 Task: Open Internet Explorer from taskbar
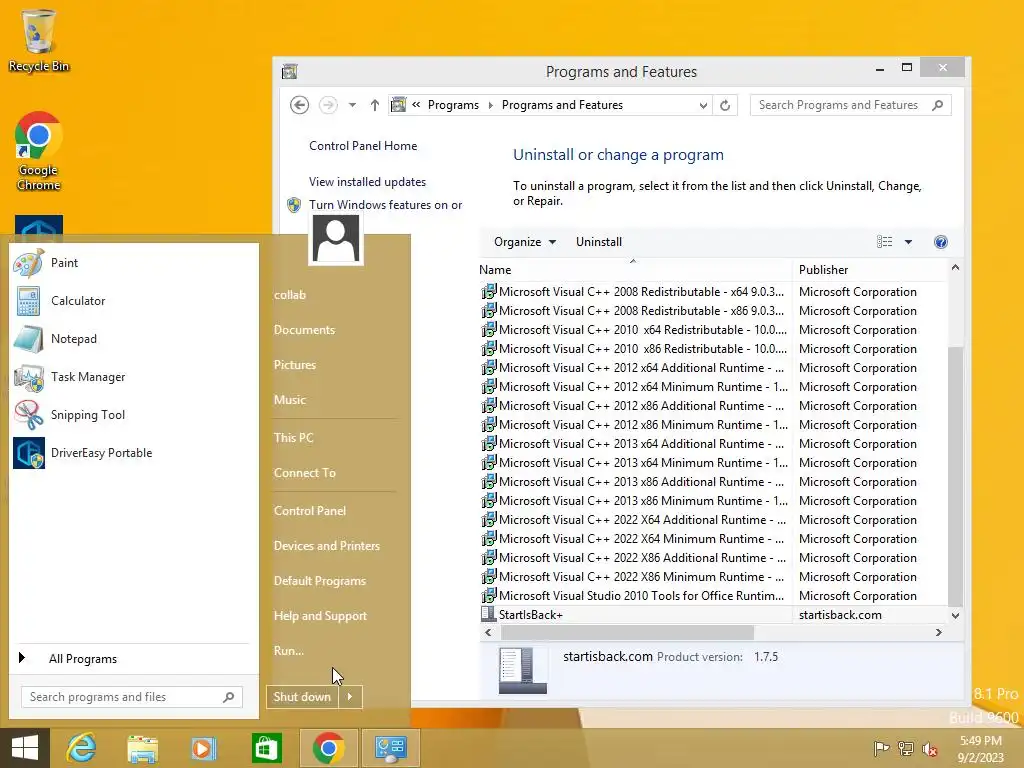point(82,748)
